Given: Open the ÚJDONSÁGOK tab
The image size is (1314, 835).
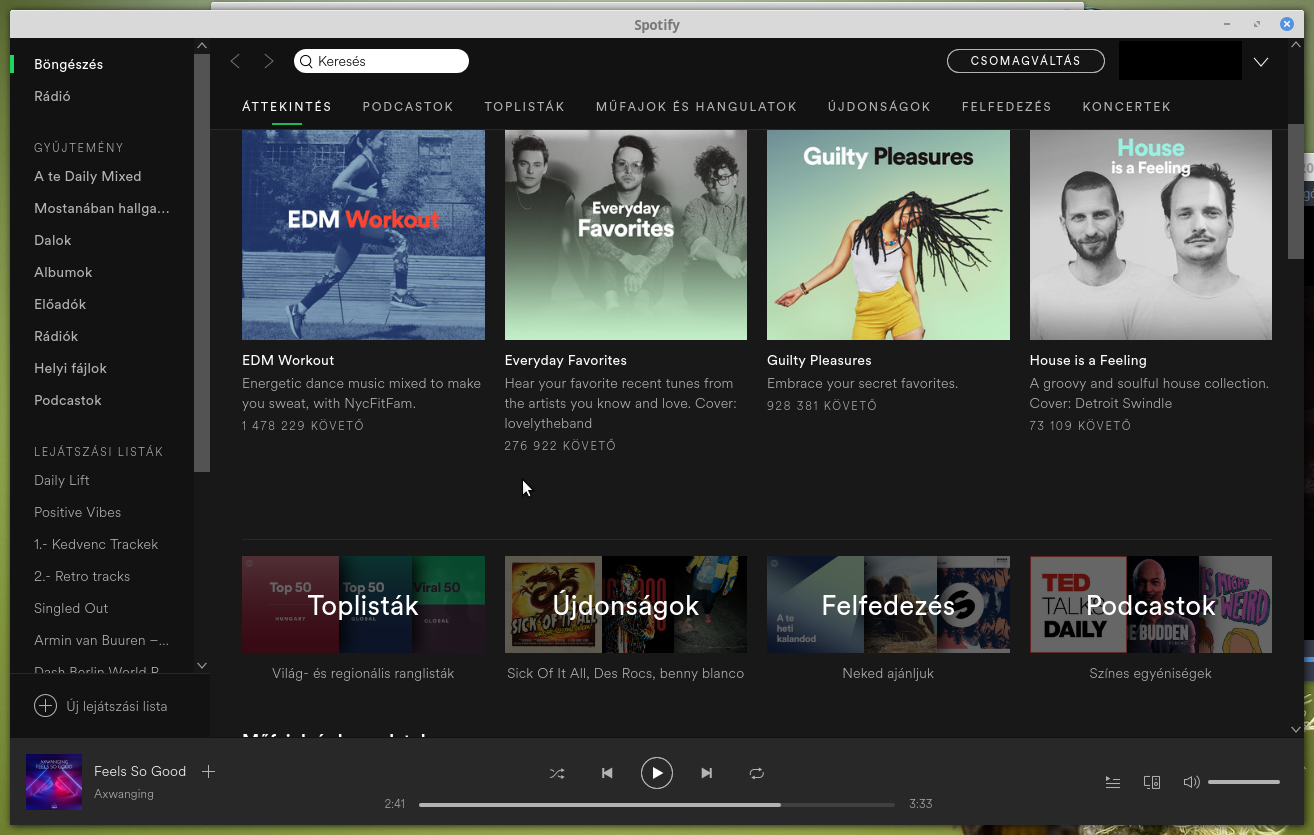Looking at the screenshot, I should click(x=880, y=107).
